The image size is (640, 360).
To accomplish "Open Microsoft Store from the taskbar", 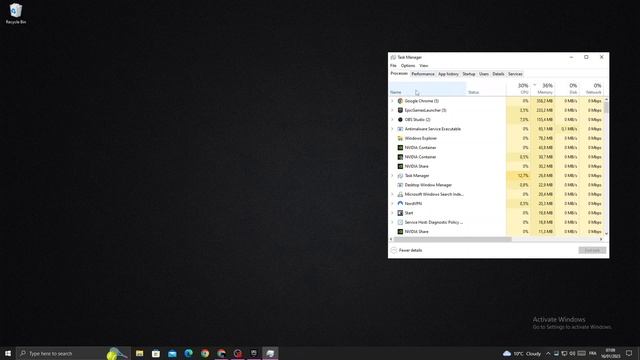I will 156,353.
